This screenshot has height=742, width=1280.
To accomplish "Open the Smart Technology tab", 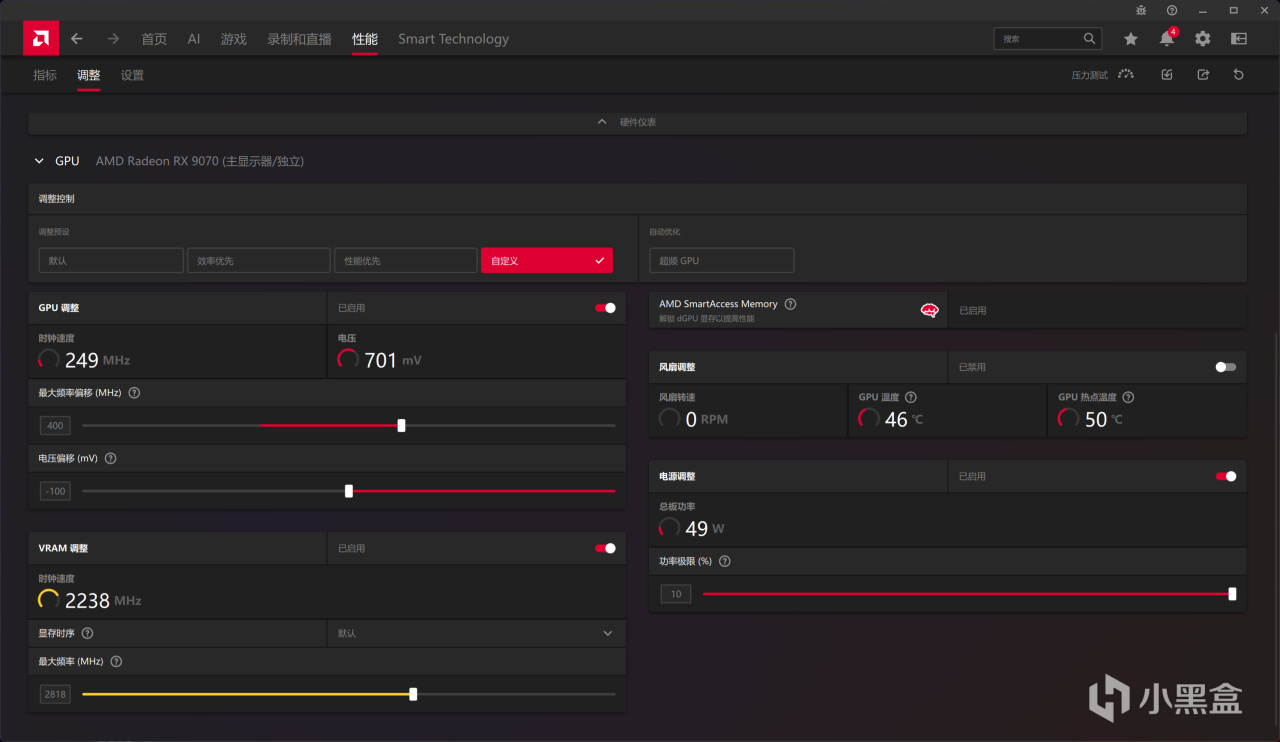I will (453, 39).
